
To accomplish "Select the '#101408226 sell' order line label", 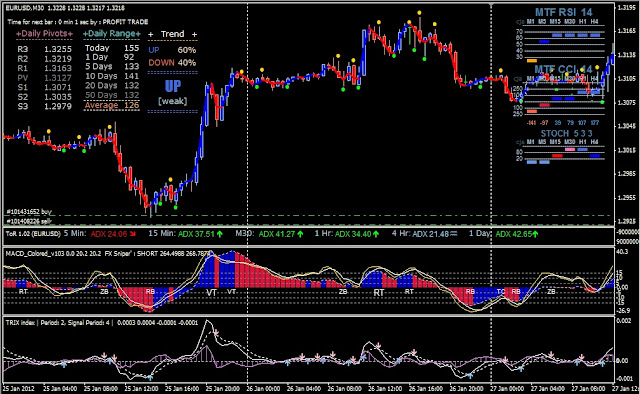I will tap(29, 221).
